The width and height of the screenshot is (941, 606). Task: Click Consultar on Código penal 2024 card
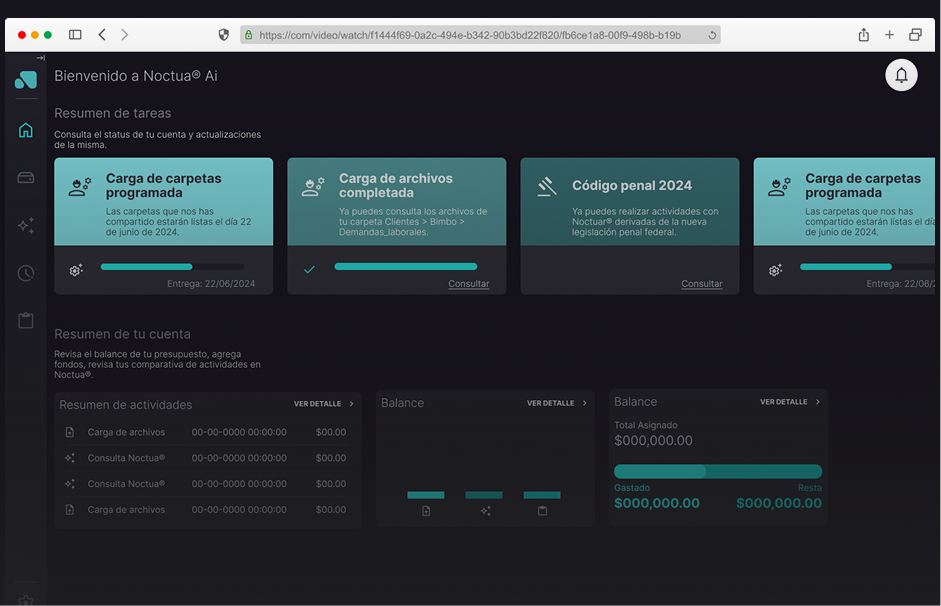click(701, 284)
